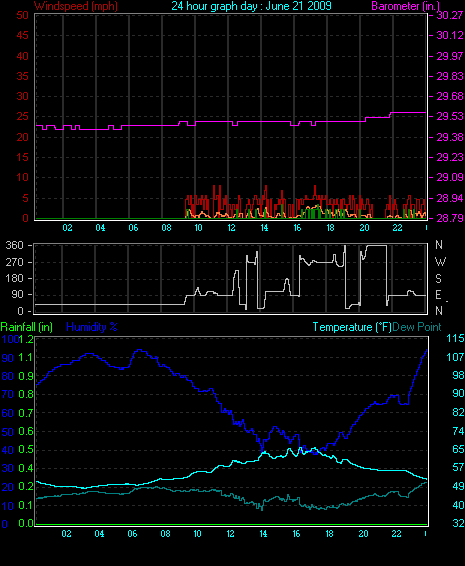Select temperature axis value 32
The width and height of the screenshot is (465, 566).
458,523
